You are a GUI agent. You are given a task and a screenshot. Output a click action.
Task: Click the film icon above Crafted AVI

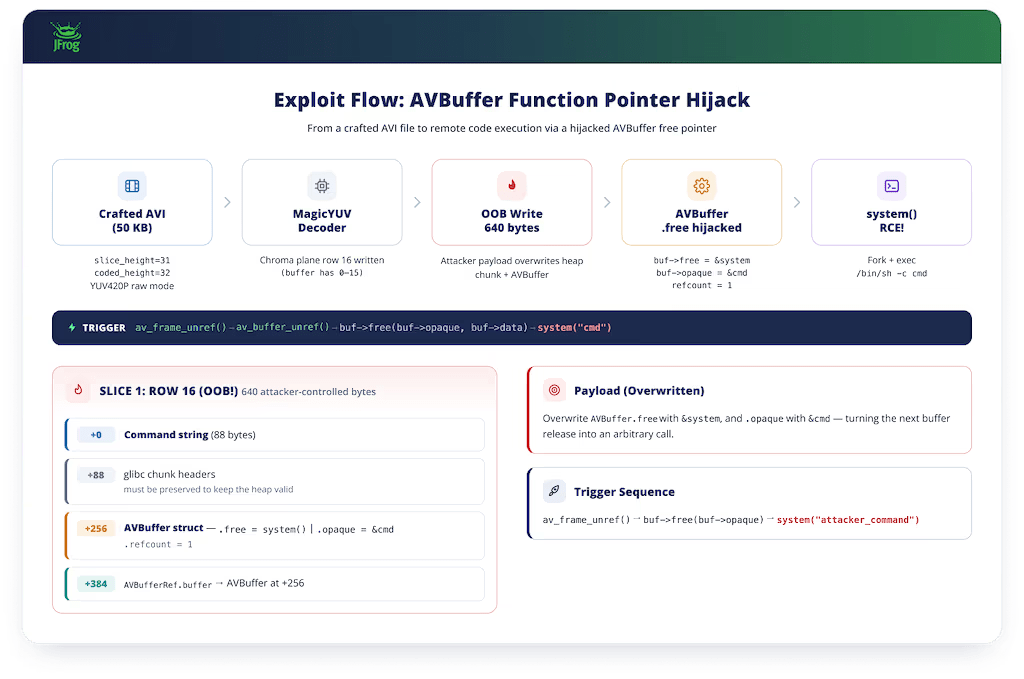132,186
